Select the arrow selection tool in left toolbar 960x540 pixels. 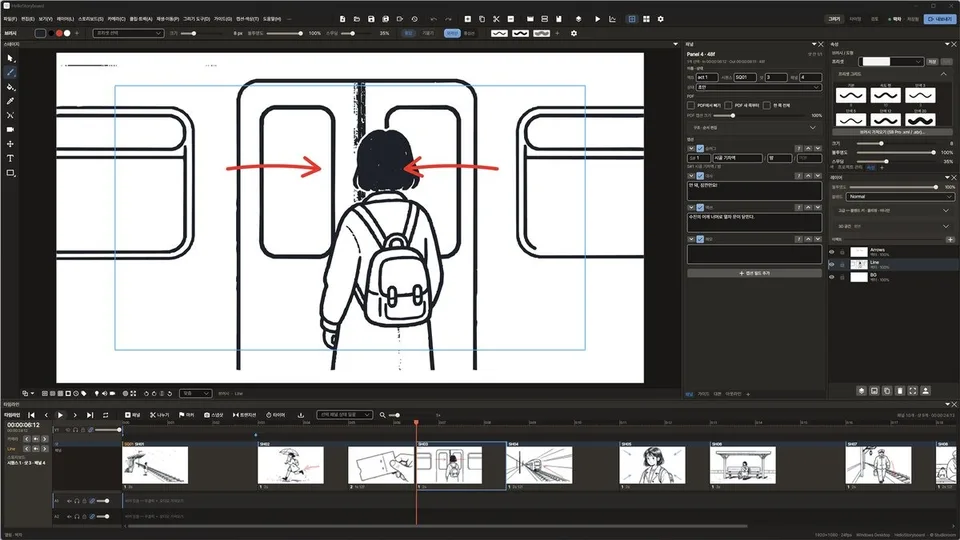10,58
